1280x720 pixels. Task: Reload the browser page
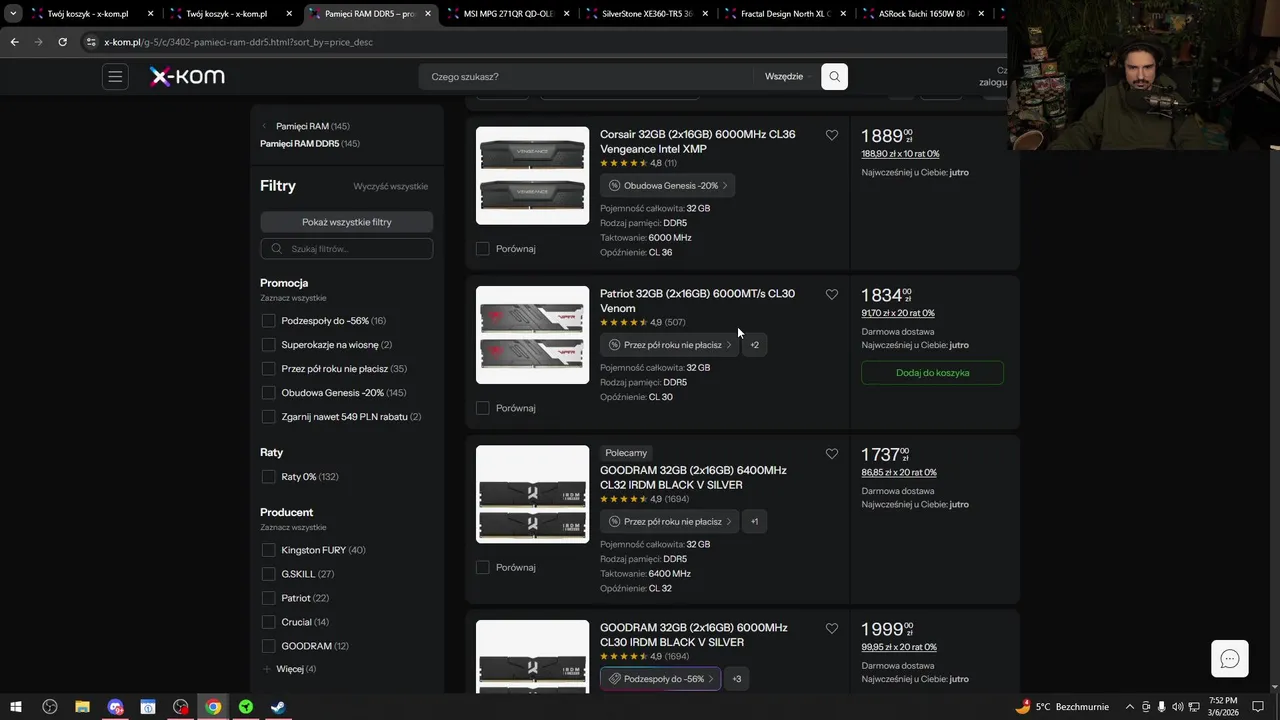coord(62,42)
